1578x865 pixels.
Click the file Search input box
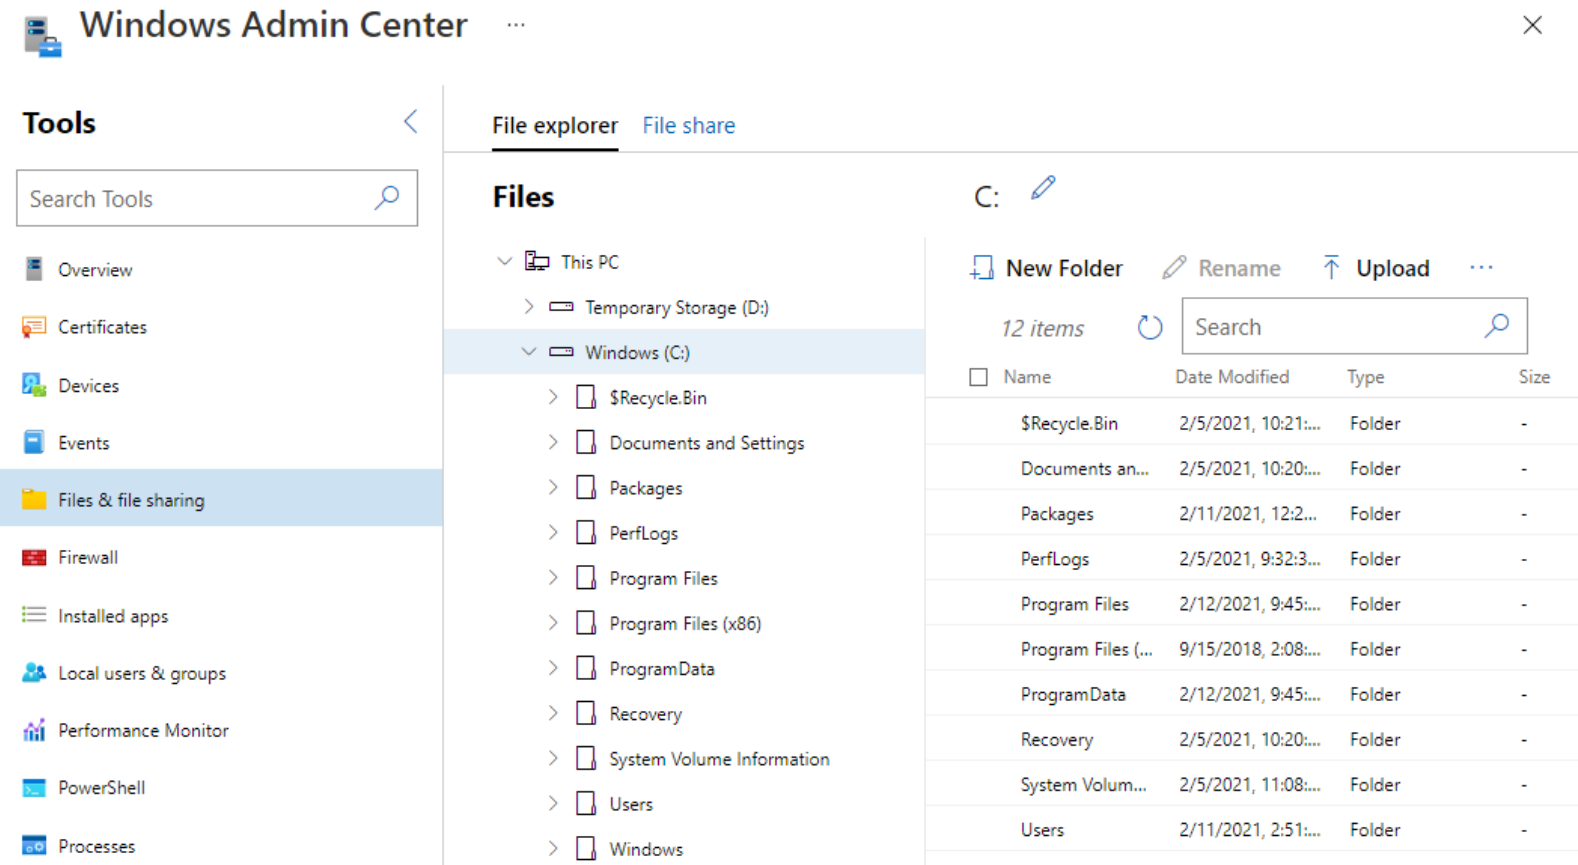point(1330,327)
